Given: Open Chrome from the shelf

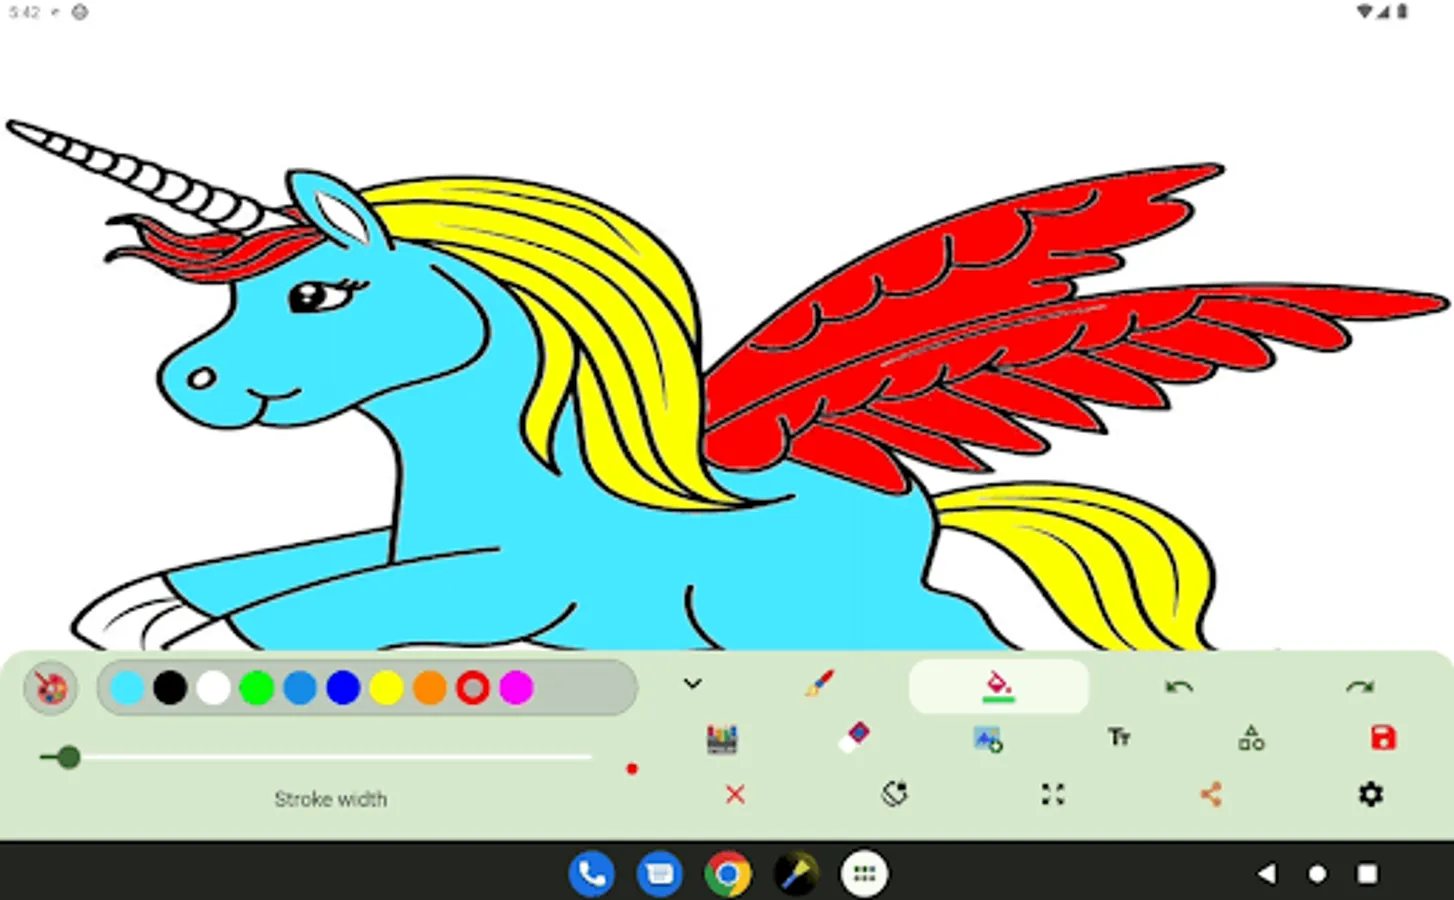Looking at the screenshot, I should pyautogui.click(x=727, y=872).
